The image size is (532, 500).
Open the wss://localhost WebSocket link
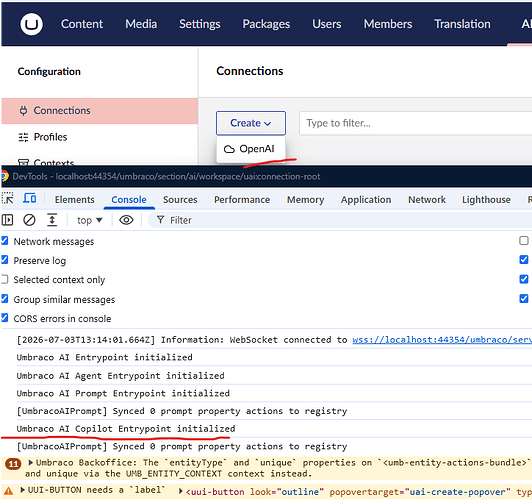coord(442,340)
